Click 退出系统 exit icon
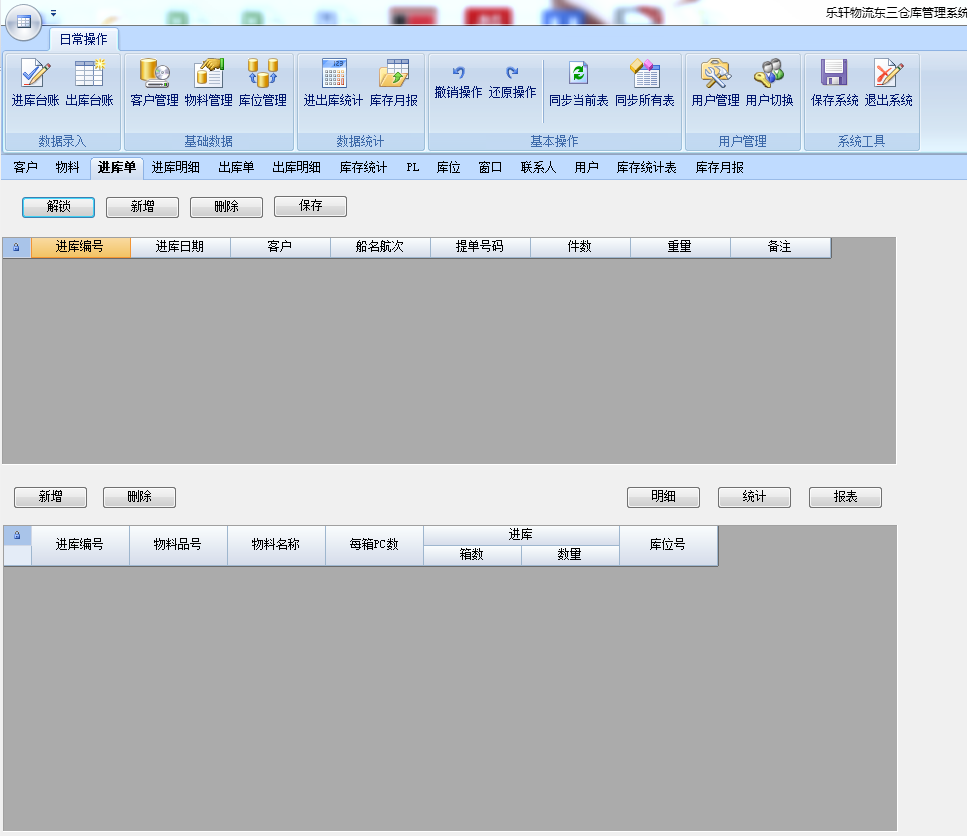967x836 pixels. point(888,83)
